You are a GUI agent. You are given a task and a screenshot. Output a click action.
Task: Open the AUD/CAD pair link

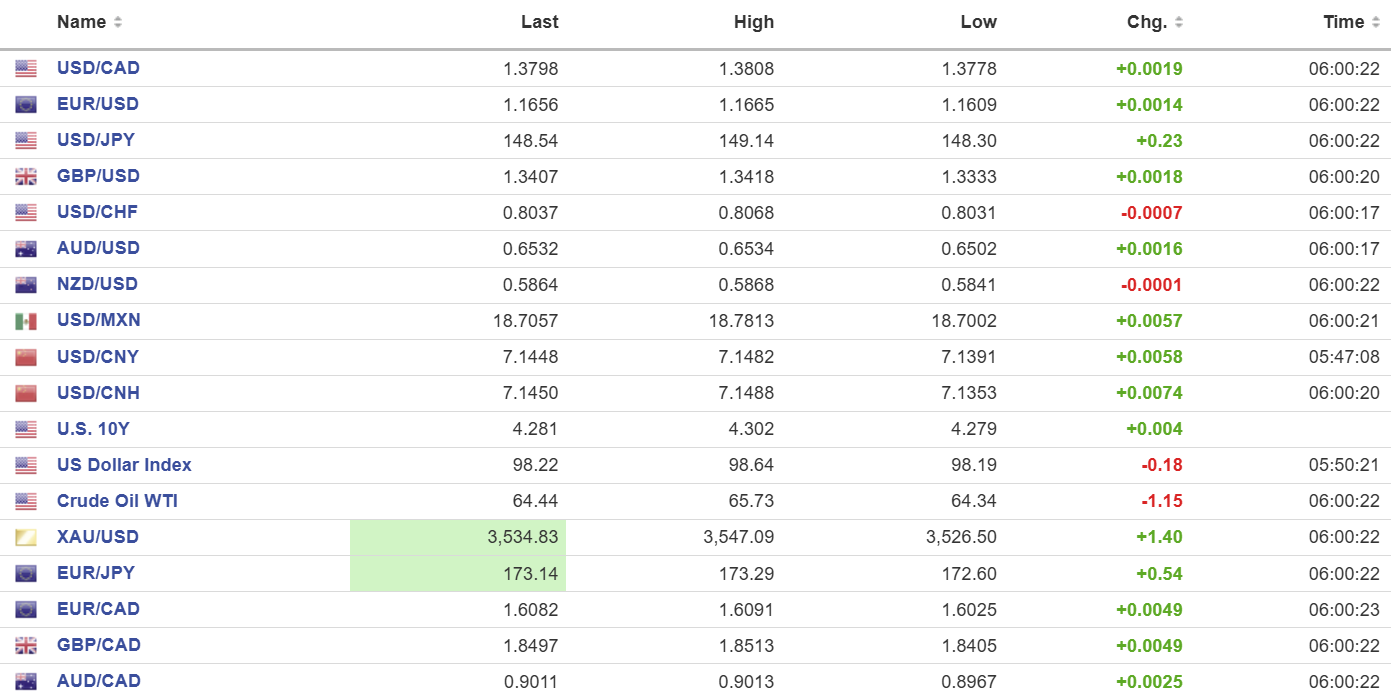point(99,681)
